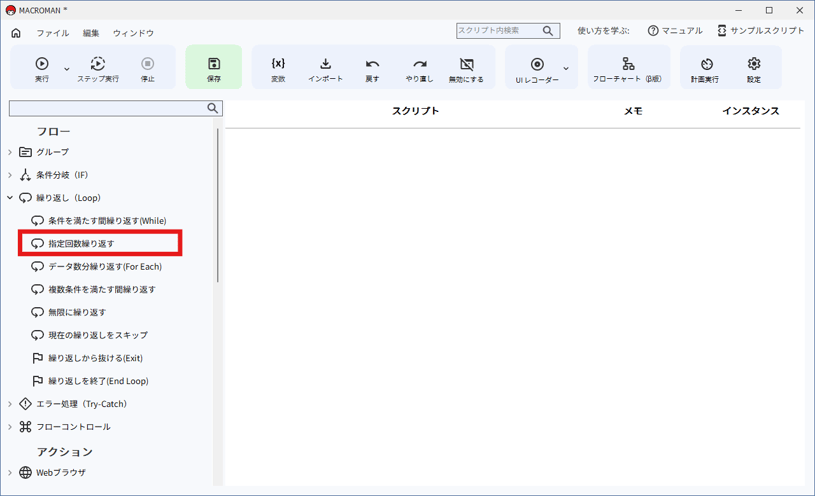Open the マニュアル link

(x=675, y=31)
